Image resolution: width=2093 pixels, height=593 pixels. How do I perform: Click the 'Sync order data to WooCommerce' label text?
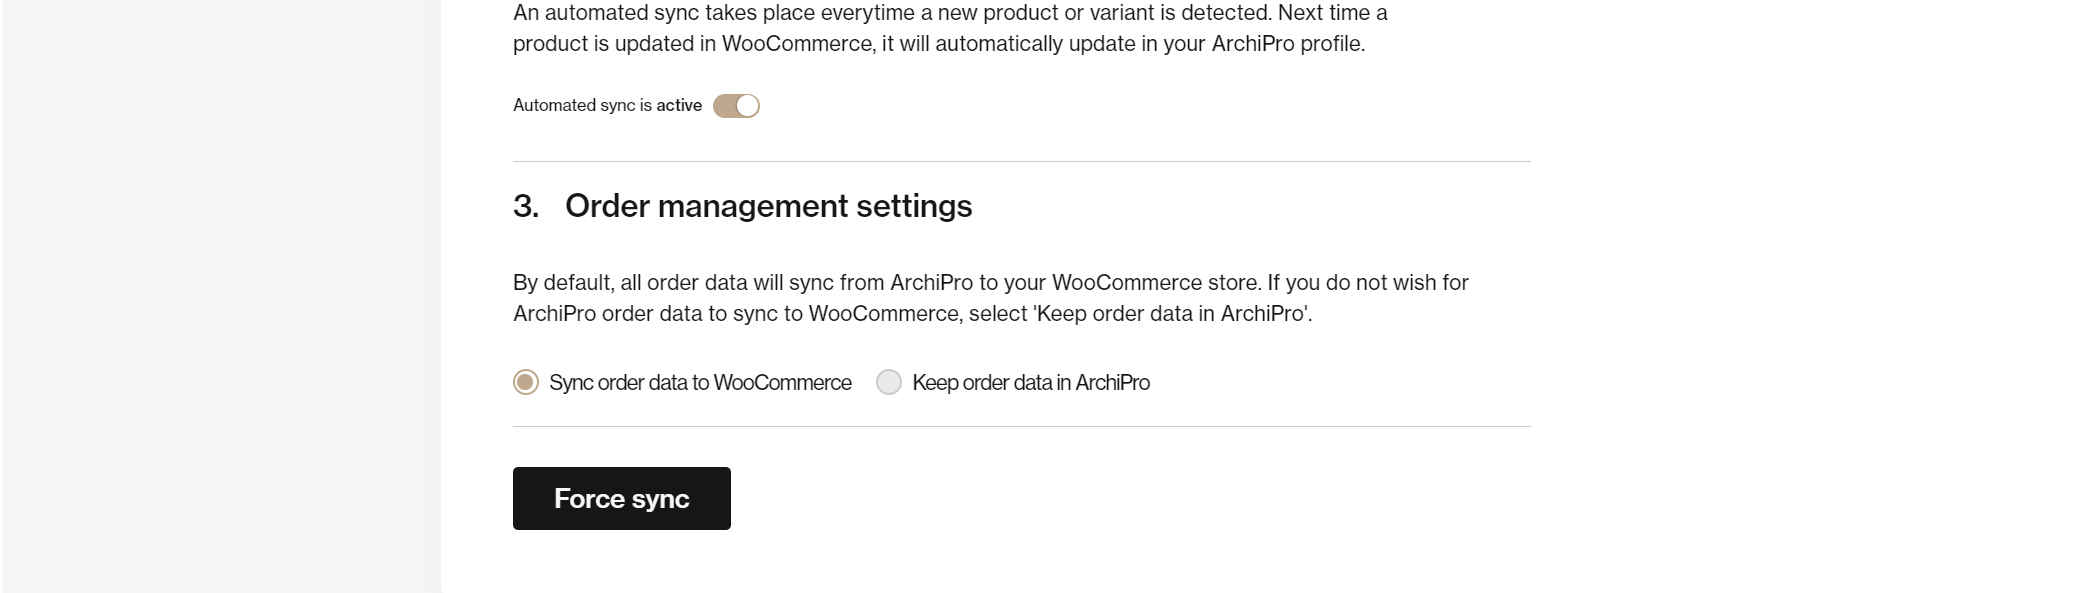[x=700, y=382]
